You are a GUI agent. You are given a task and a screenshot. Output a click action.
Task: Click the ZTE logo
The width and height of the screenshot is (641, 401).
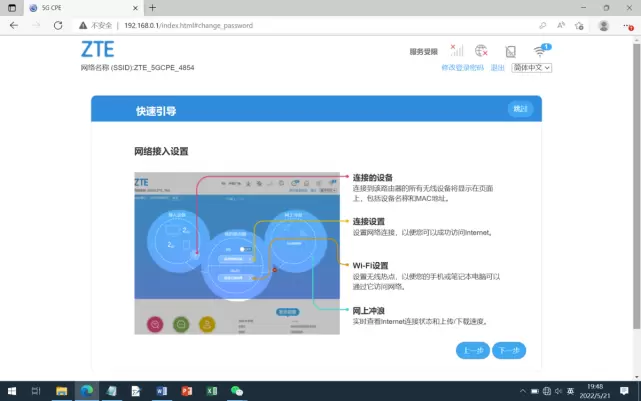click(x=97, y=49)
